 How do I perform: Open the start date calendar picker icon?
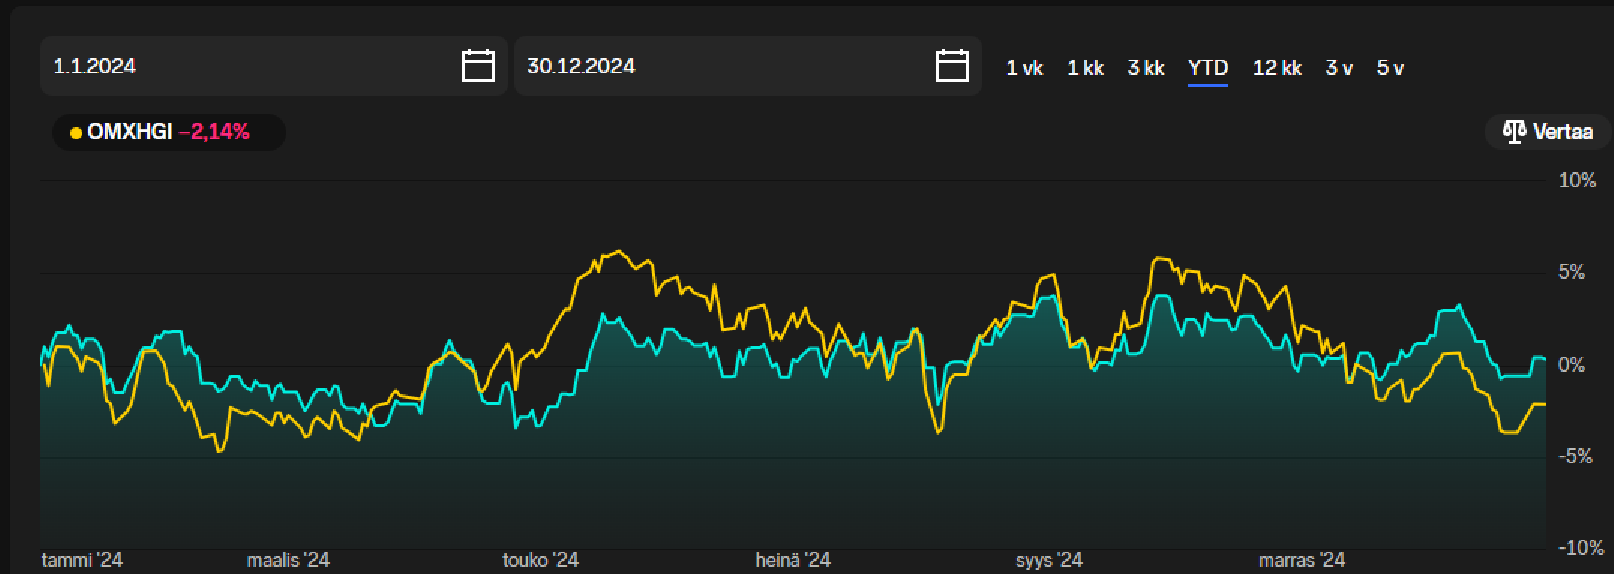[x=478, y=66]
